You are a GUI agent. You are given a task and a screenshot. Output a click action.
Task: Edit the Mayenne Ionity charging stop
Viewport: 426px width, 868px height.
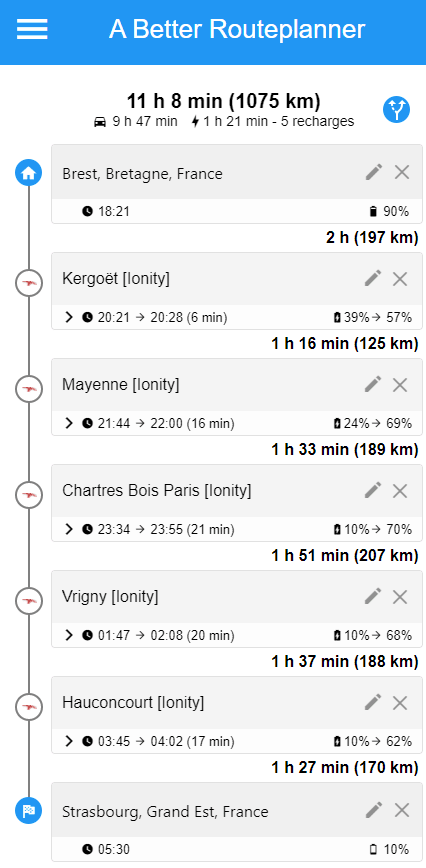pos(373,384)
